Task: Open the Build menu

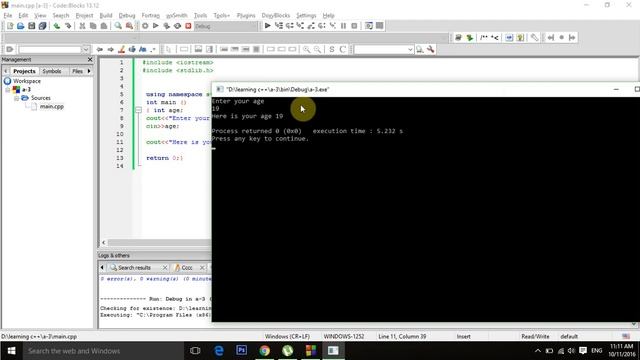Action: click(106, 16)
